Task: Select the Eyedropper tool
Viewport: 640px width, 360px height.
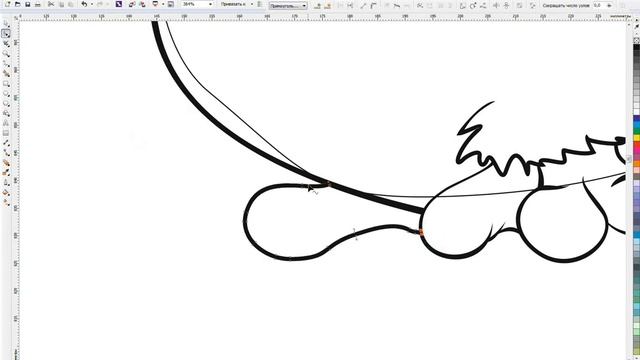Action: 6,173
